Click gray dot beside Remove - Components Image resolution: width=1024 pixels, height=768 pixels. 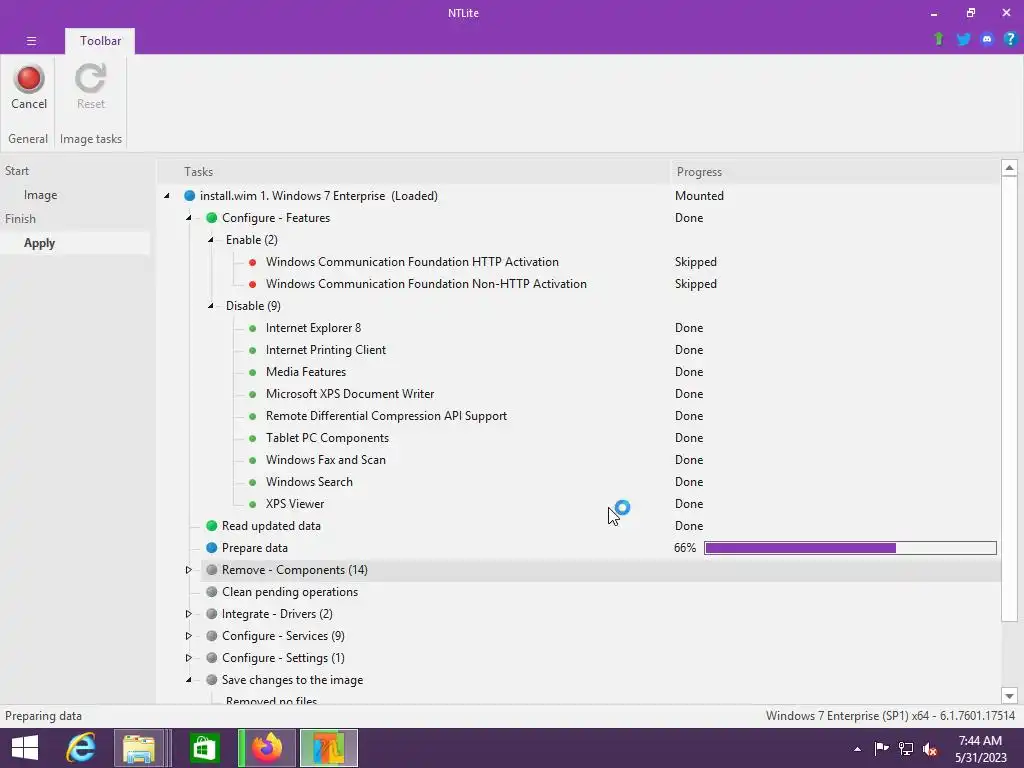pyautogui.click(x=212, y=570)
